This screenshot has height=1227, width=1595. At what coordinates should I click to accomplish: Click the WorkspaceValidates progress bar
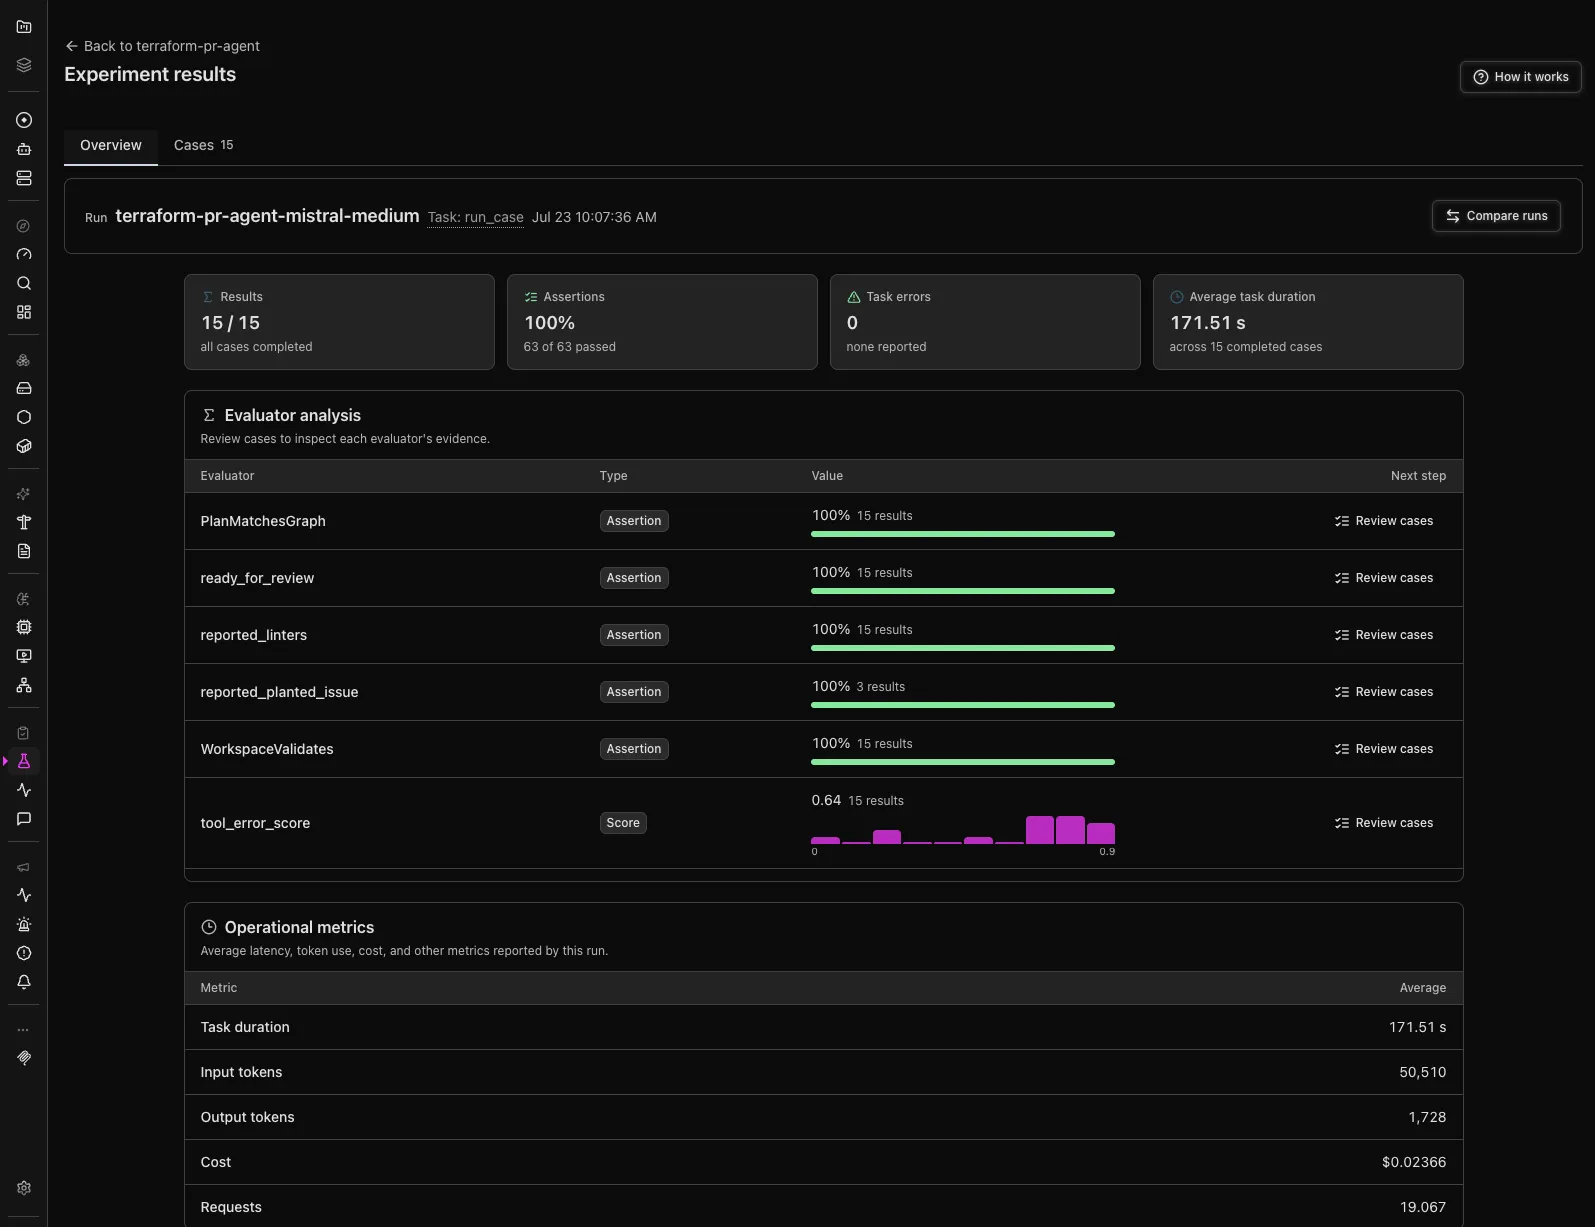(963, 762)
